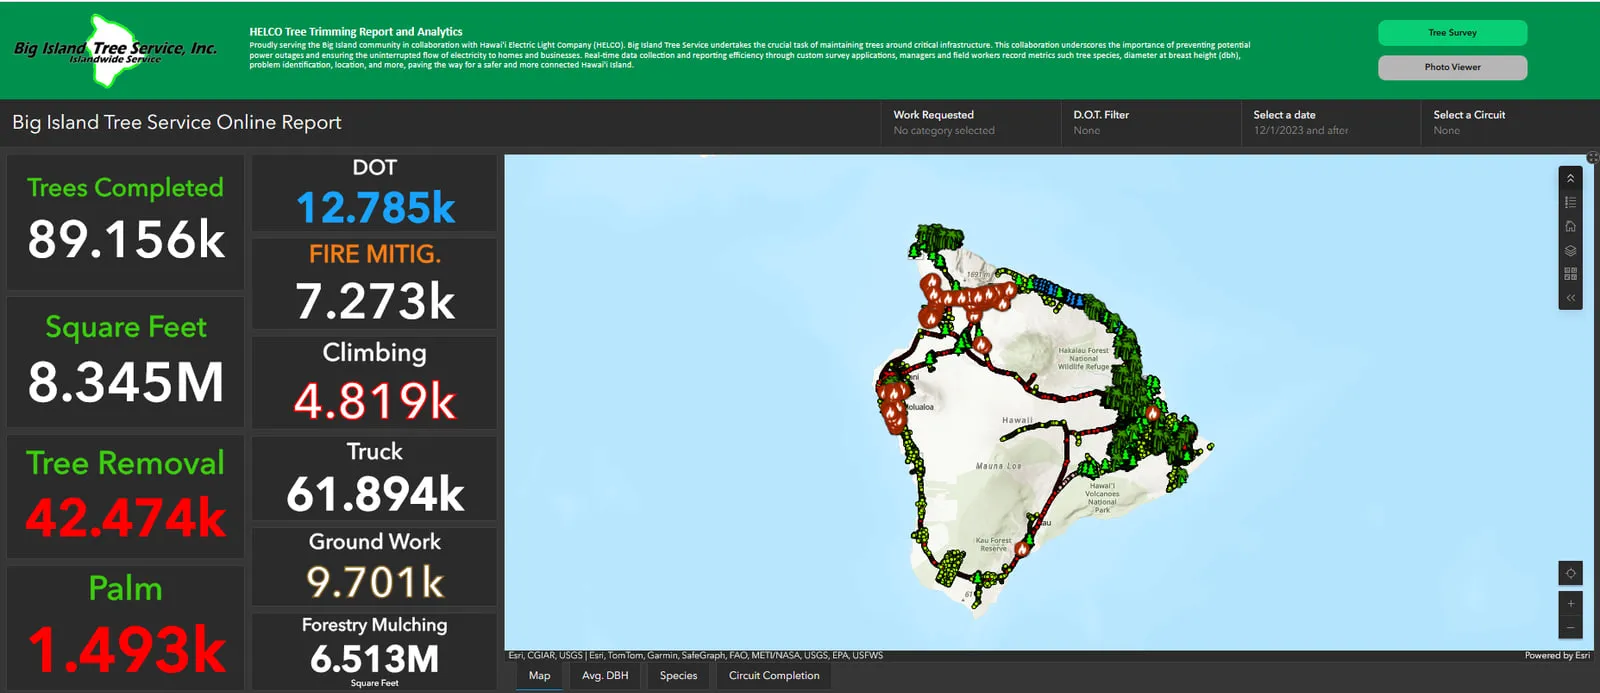Click the Mauna Loa map label
Viewport: 1600px width, 693px height.
(999, 466)
